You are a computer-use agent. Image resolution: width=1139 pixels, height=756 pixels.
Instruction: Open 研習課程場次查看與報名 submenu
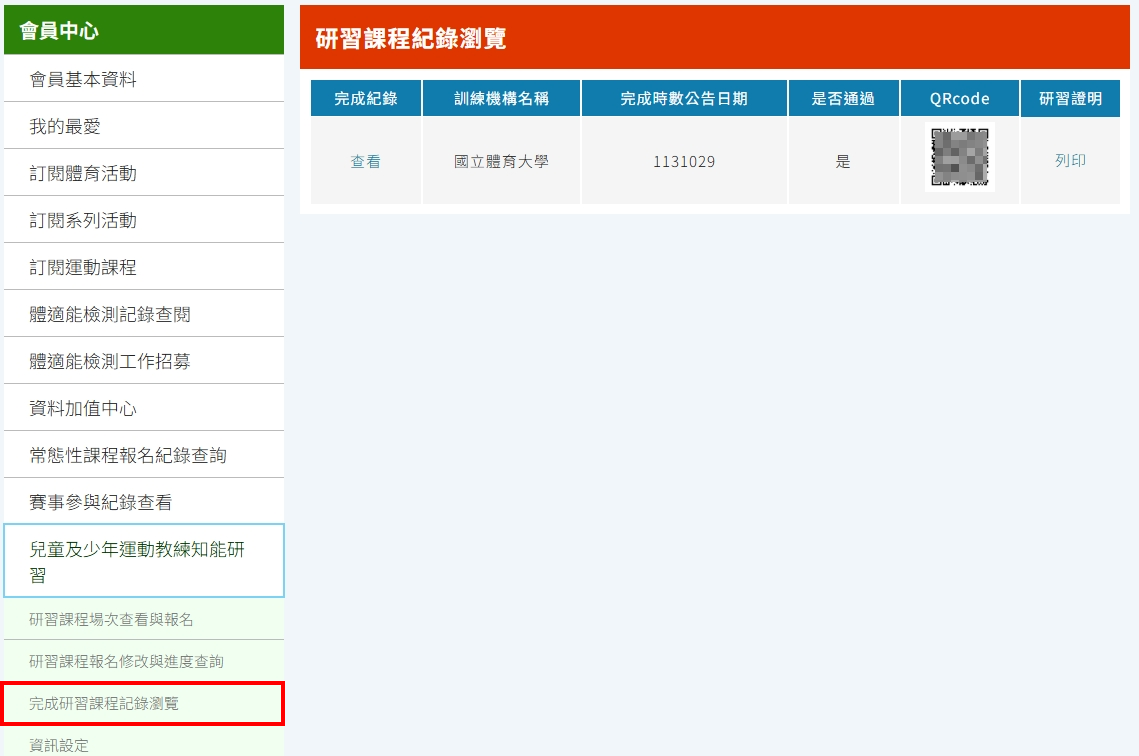coord(144,619)
